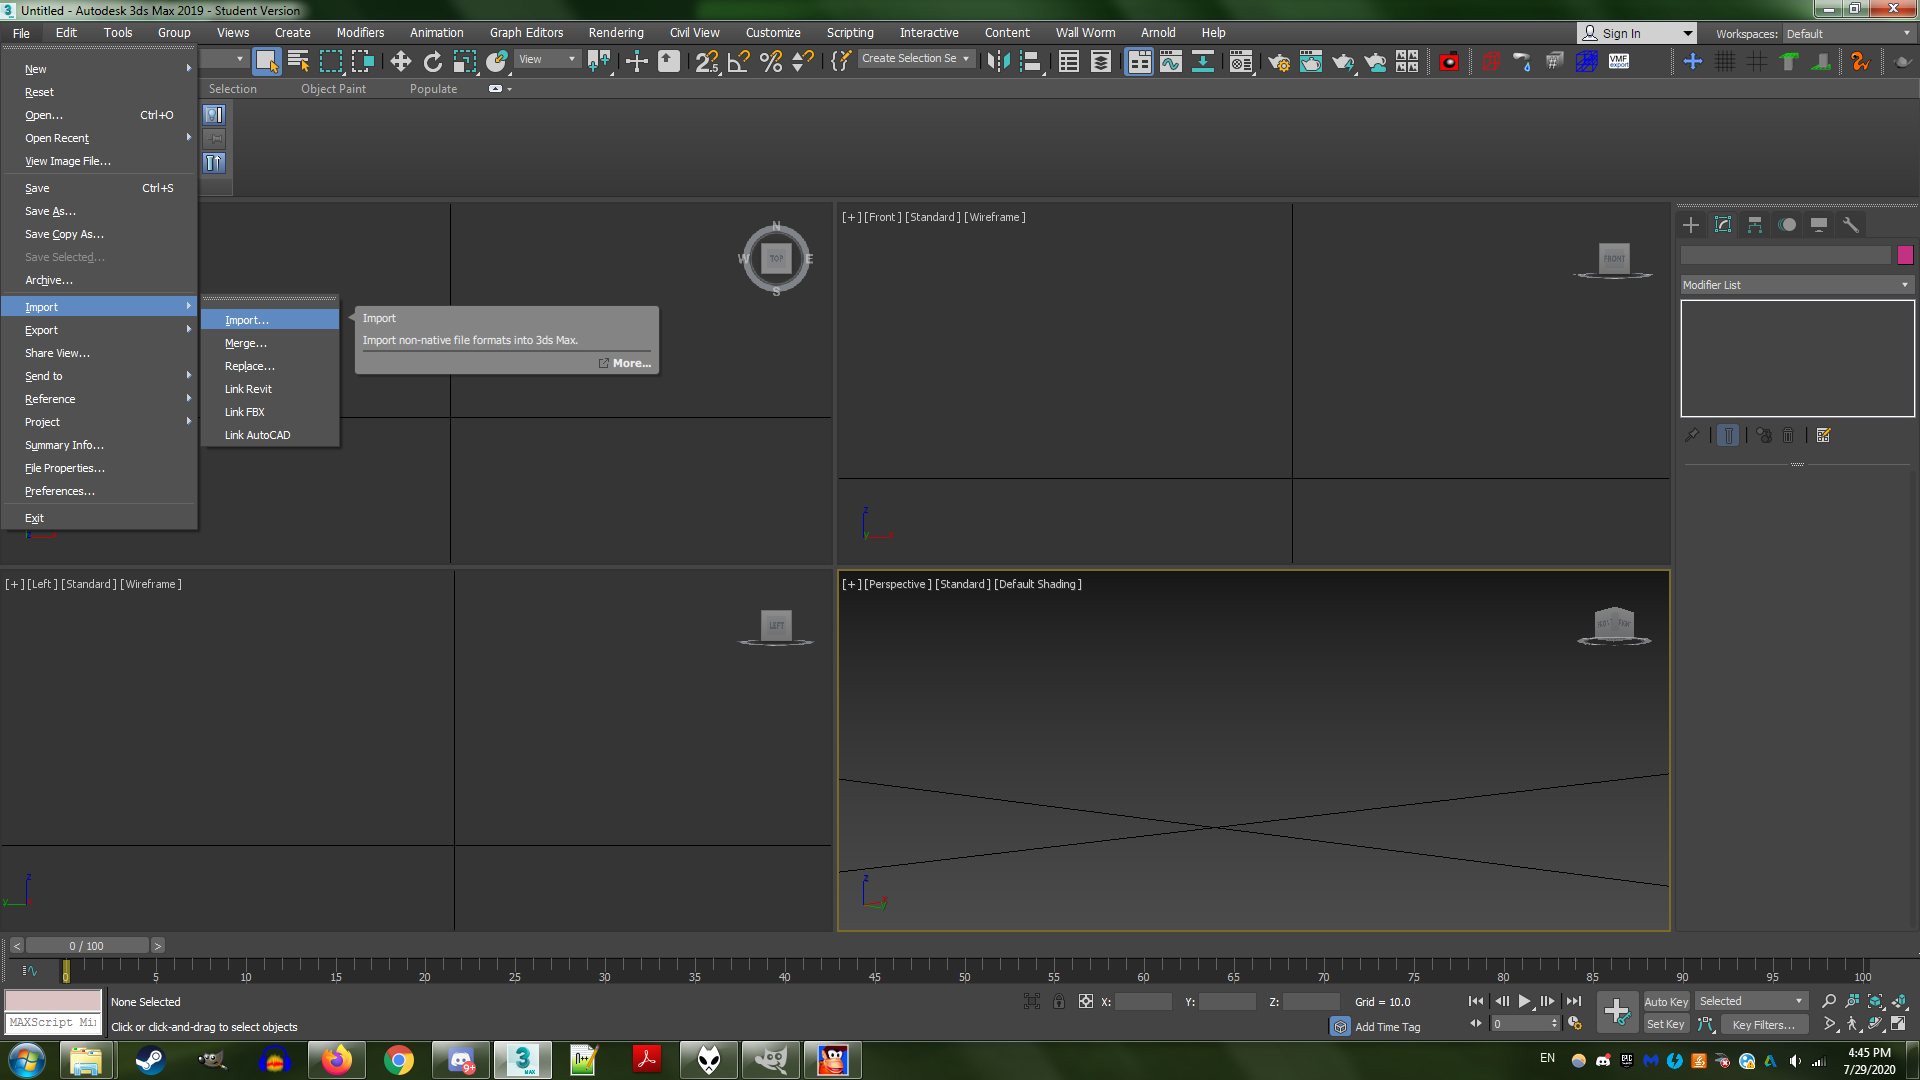Image resolution: width=1920 pixels, height=1080 pixels.
Task: Toggle Absolute/Offset transform type-in mode
Action: (1086, 1001)
